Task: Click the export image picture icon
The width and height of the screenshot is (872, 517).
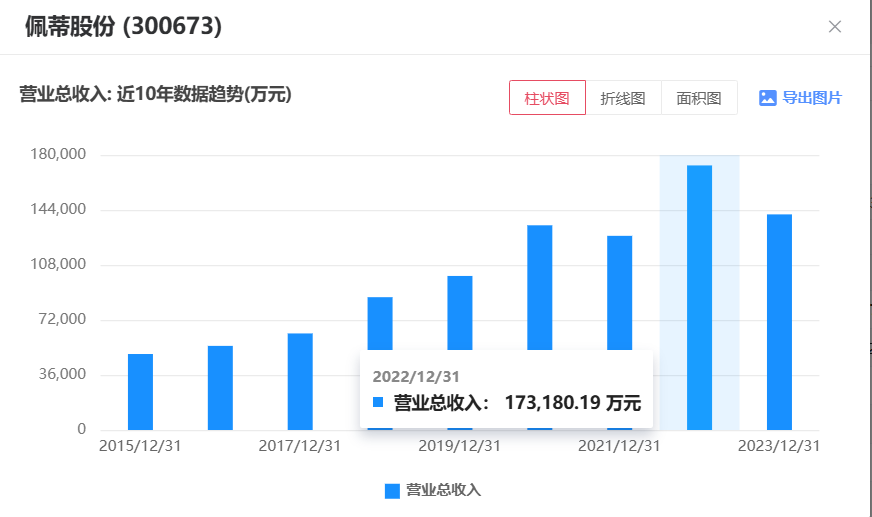Action: [767, 98]
